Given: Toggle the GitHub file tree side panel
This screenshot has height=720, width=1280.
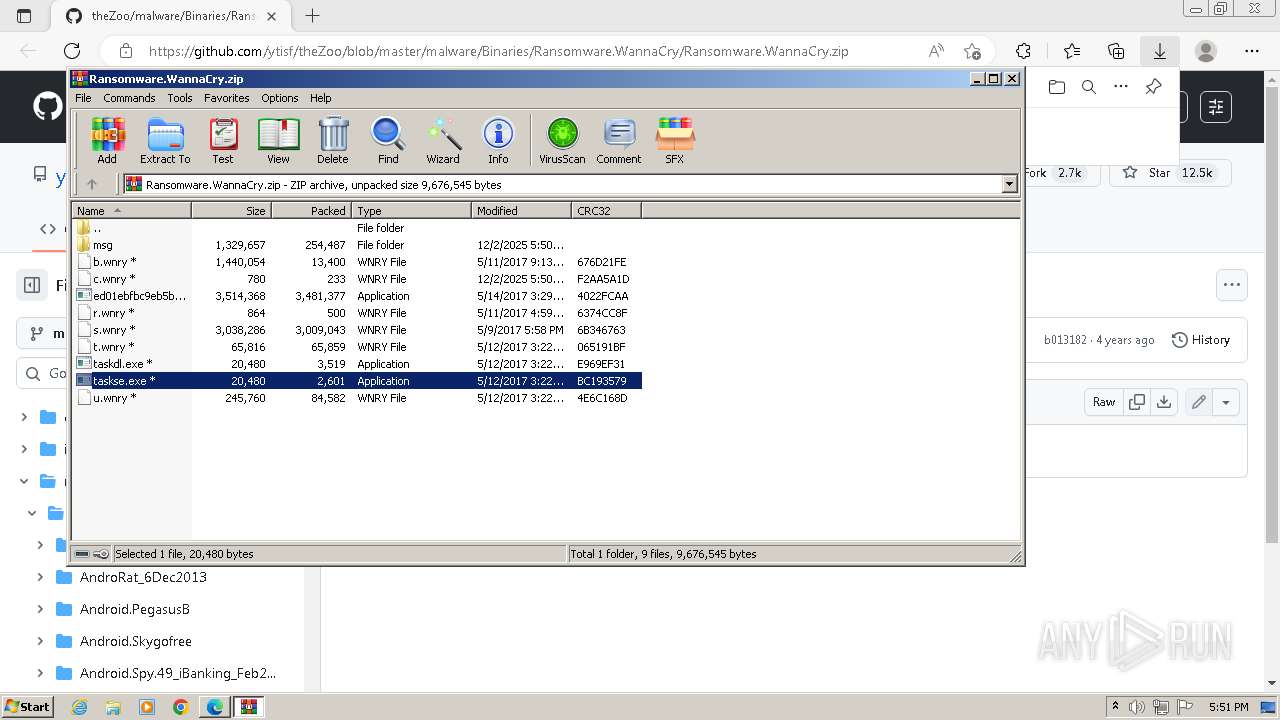Looking at the screenshot, I should coord(32,285).
